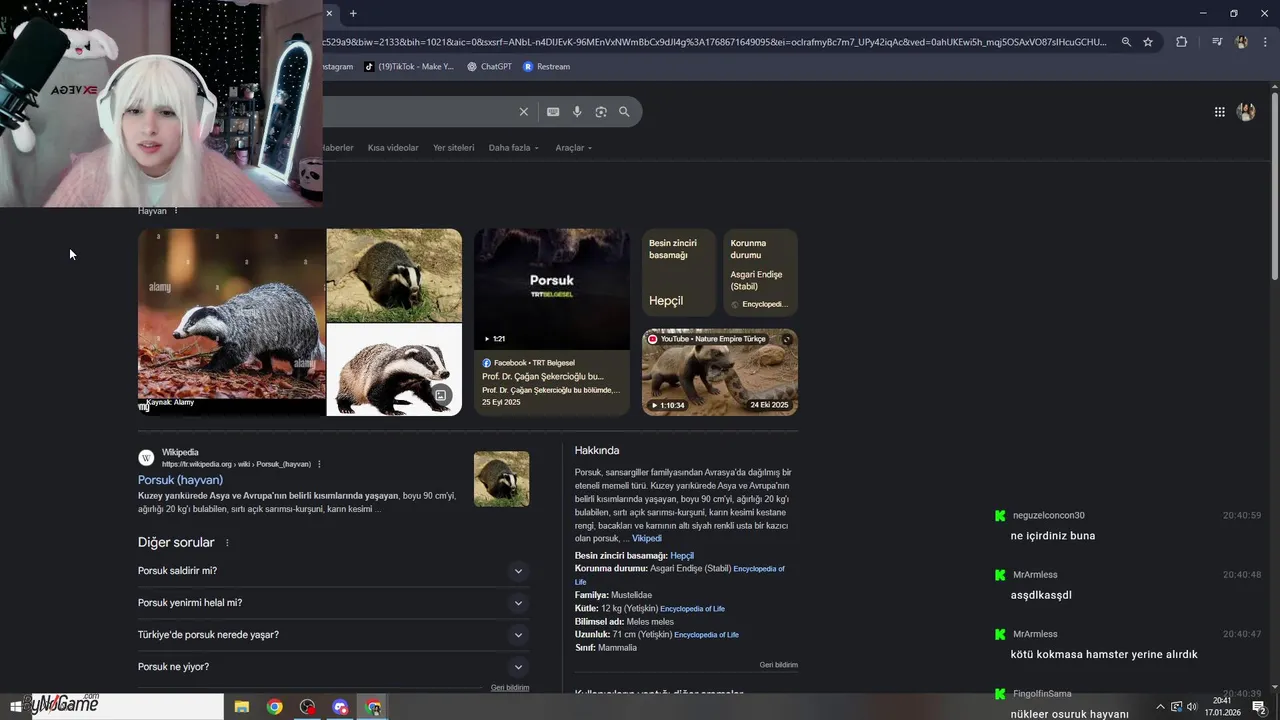Open options menu next to Hayvan

pyautogui.click(x=176, y=211)
